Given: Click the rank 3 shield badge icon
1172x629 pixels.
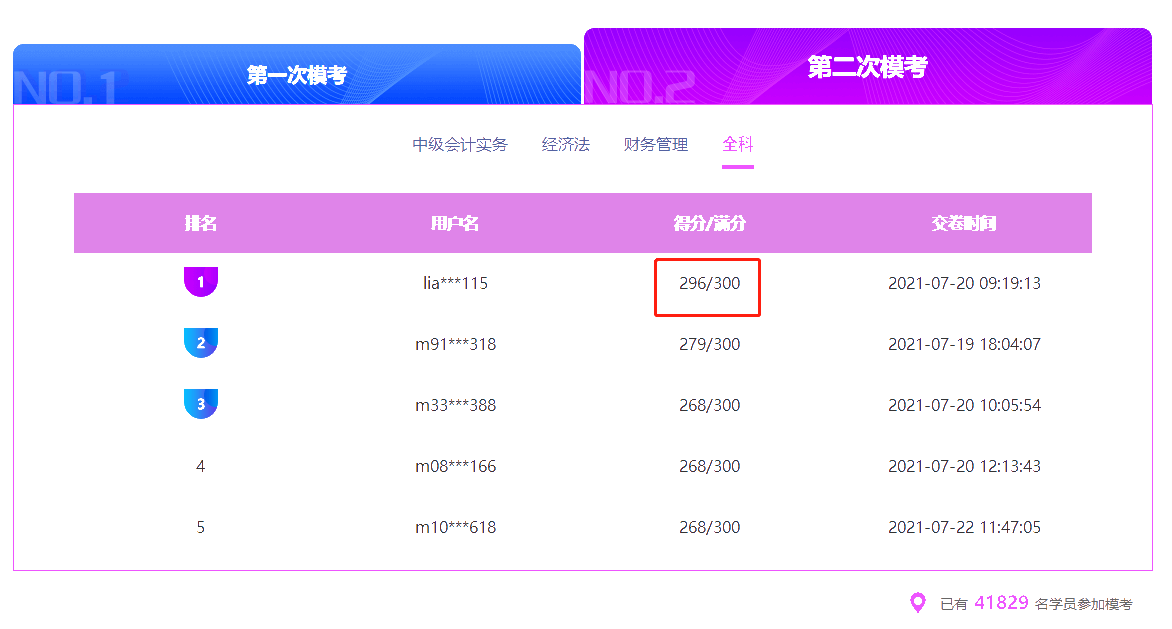Looking at the screenshot, I should 200,404.
